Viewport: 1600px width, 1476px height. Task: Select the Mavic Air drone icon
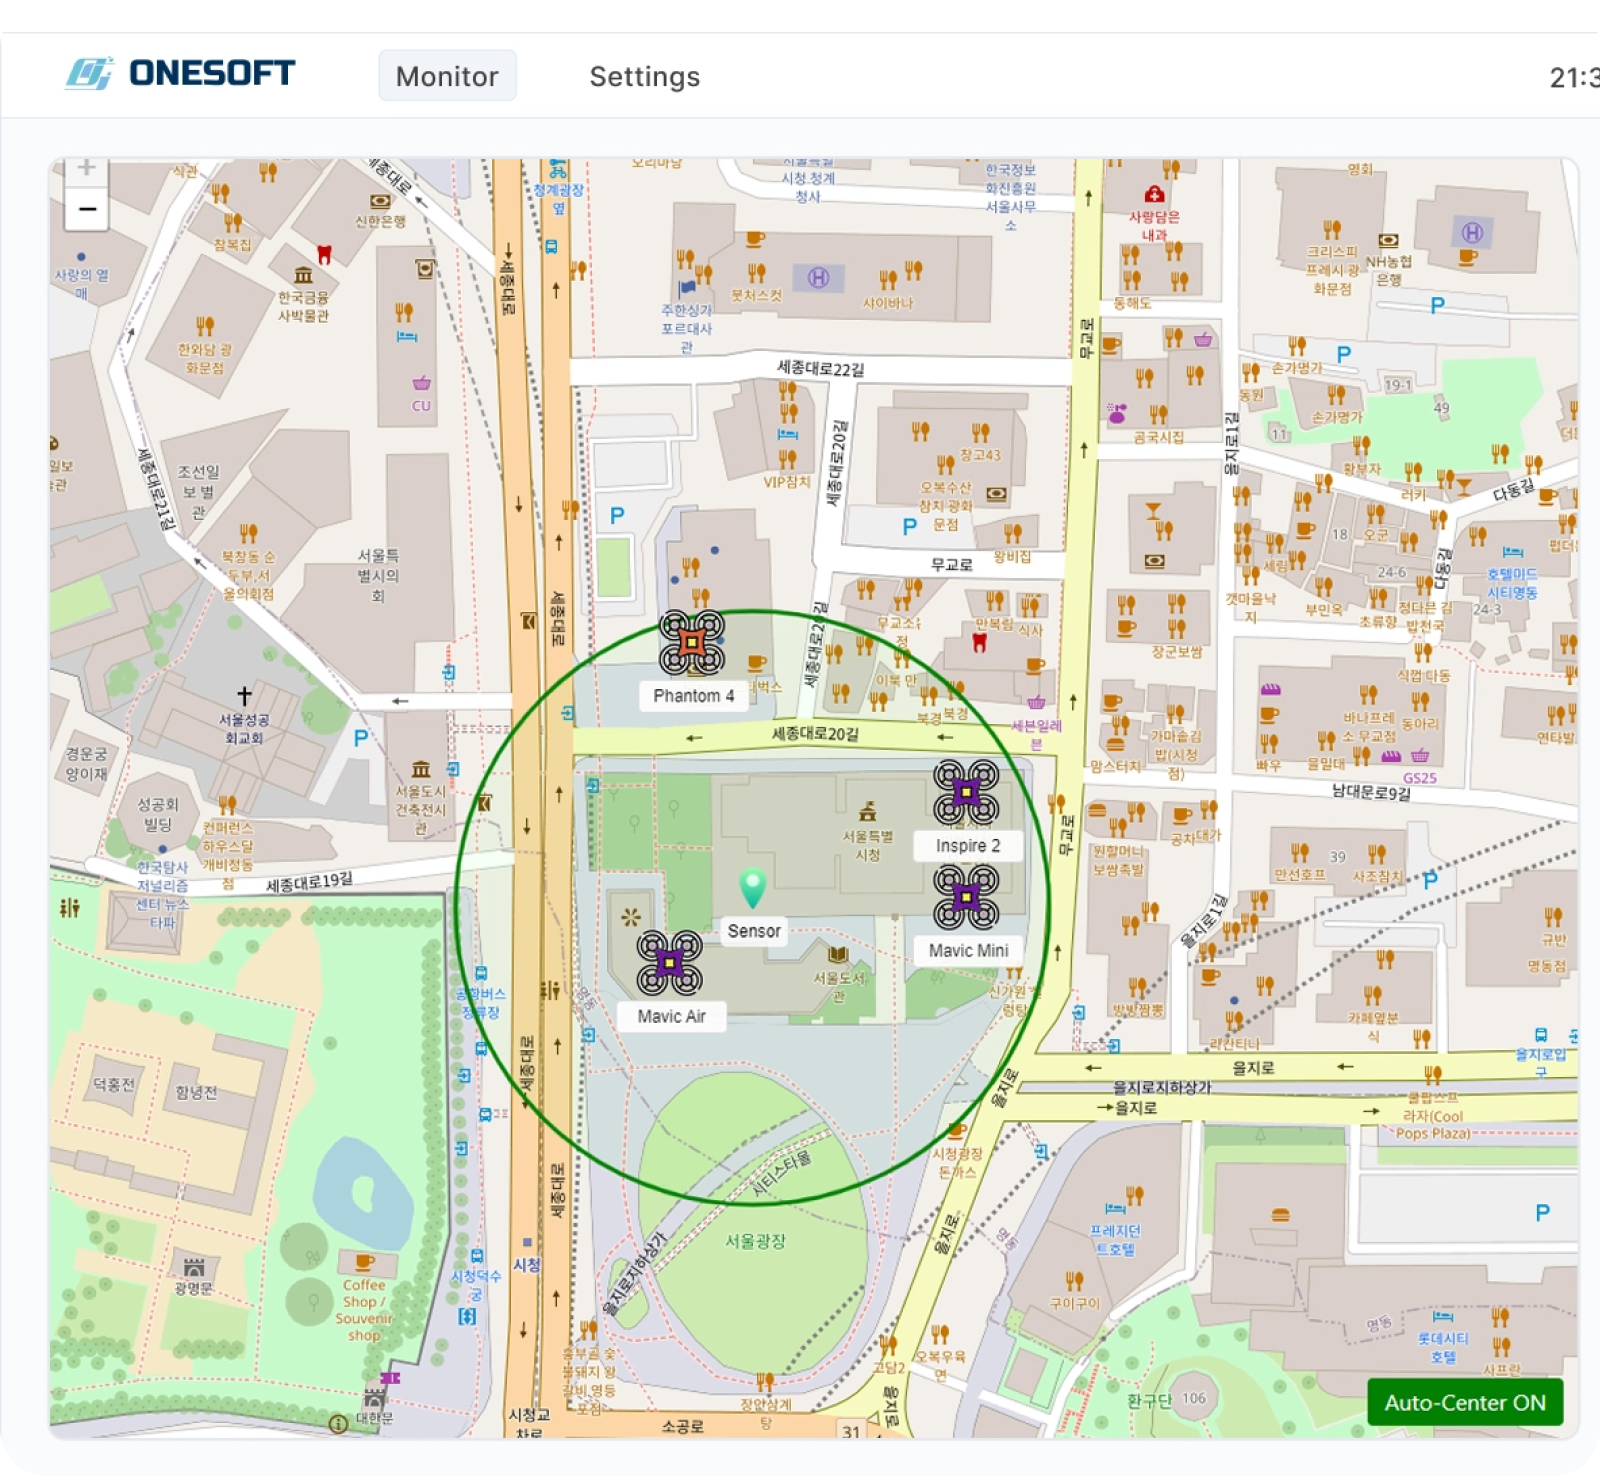pyautogui.click(x=670, y=963)
